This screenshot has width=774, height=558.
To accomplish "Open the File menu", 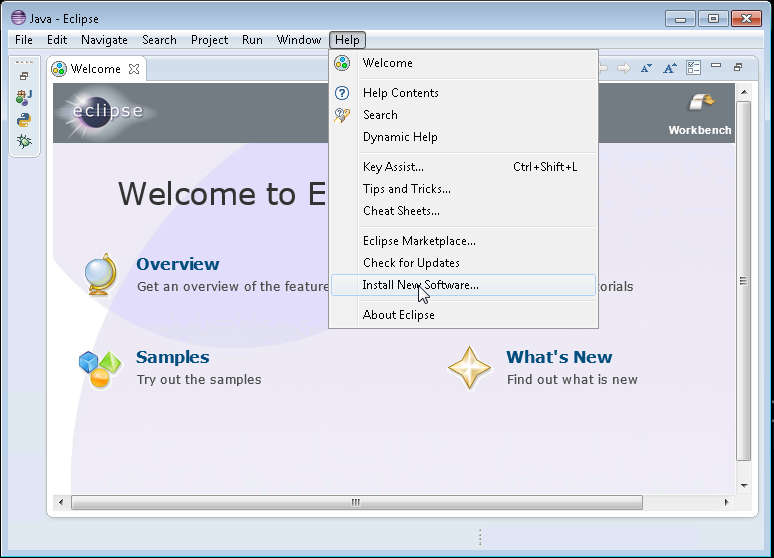I will (24, 40).
